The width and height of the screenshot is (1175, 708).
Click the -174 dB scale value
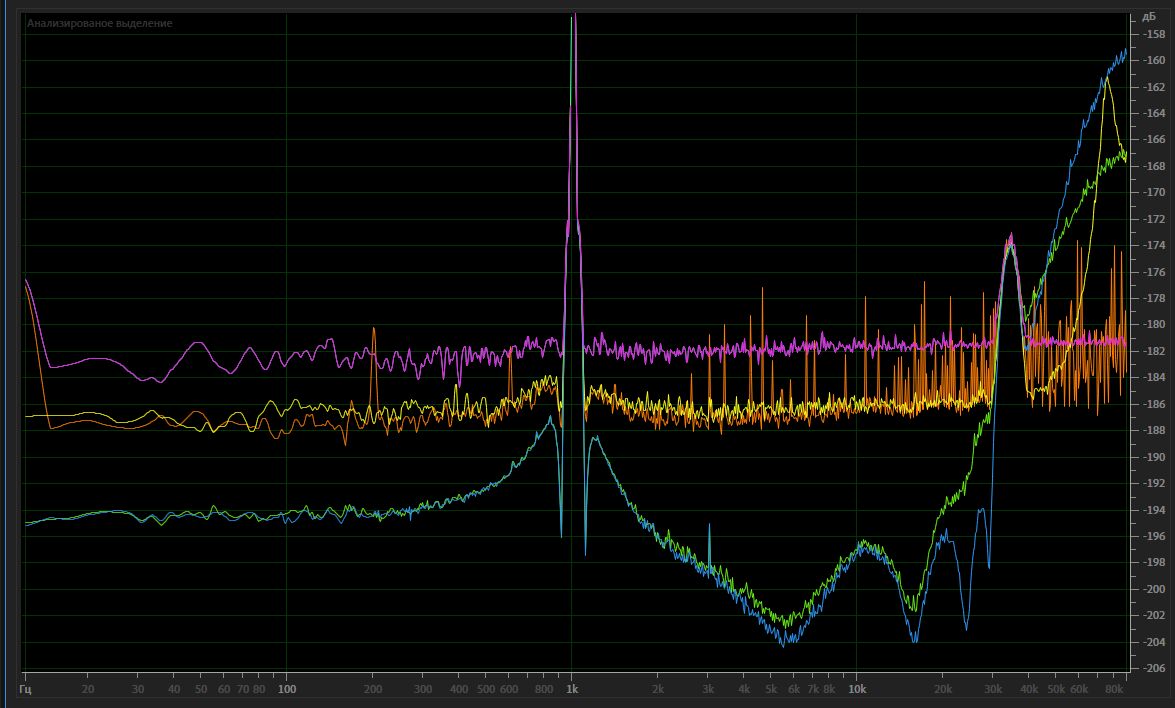pos(1153,245)
